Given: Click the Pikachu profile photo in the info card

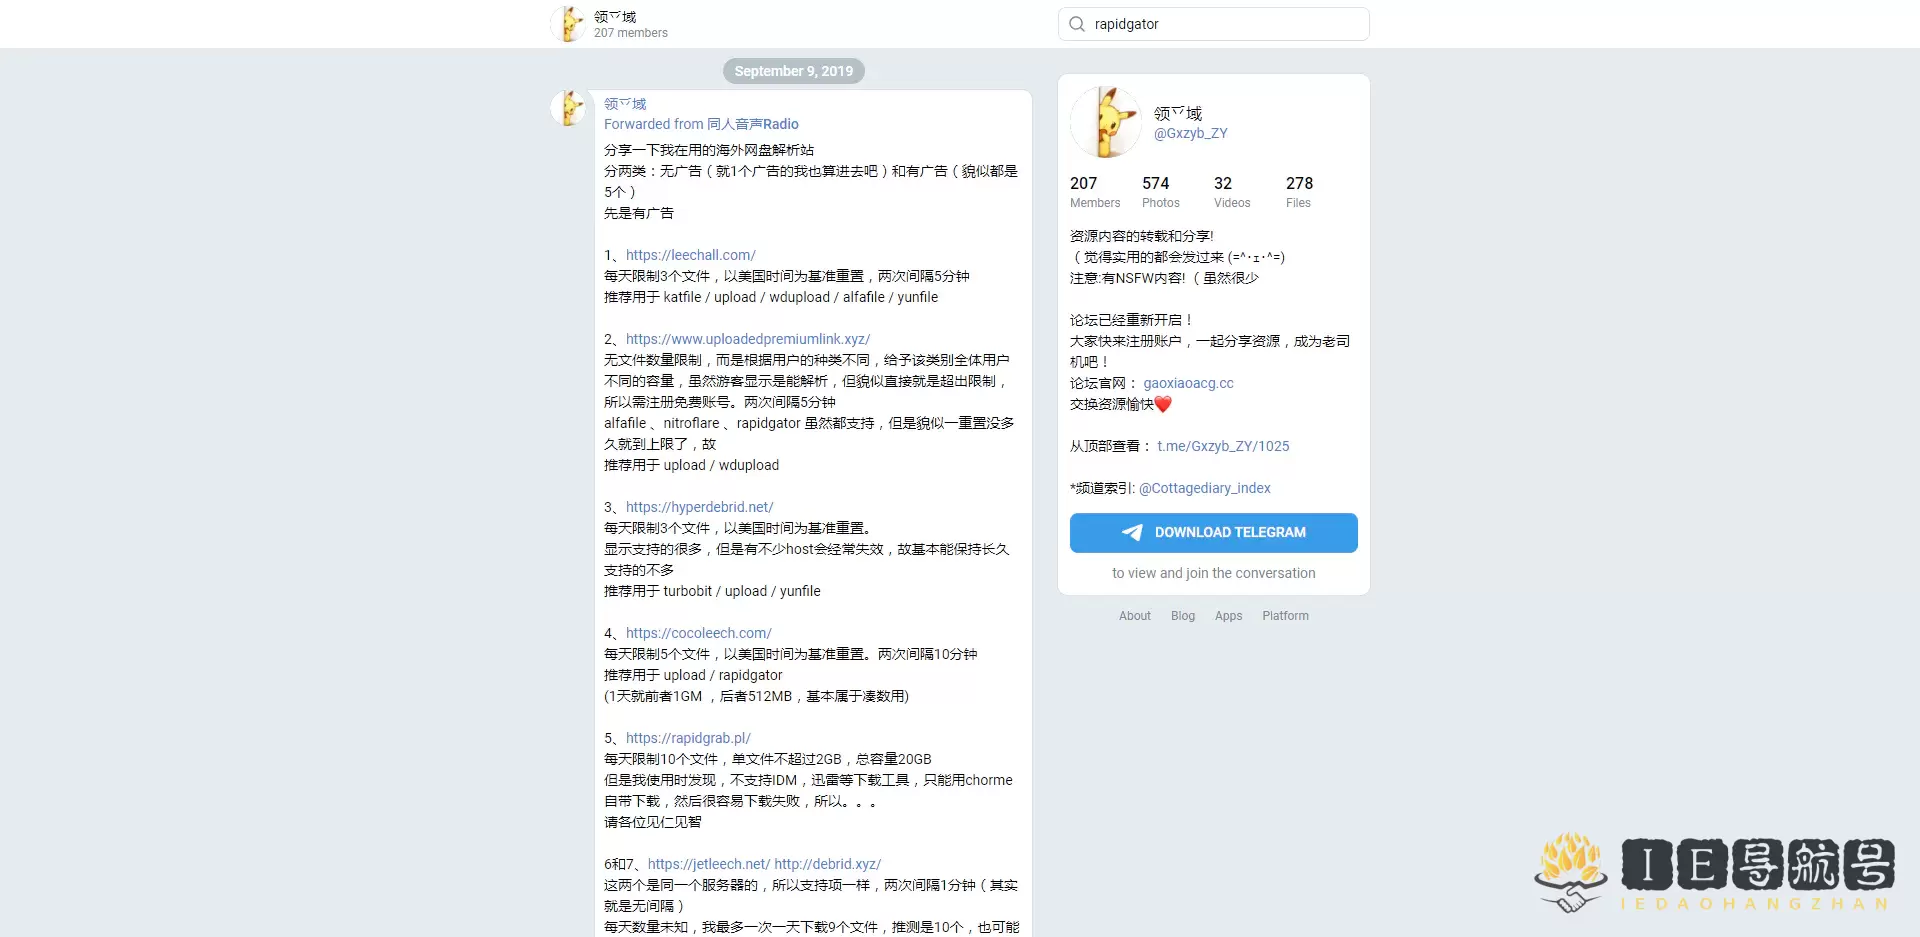Looking at the screenshot, I should click(x=1105, y=122).
